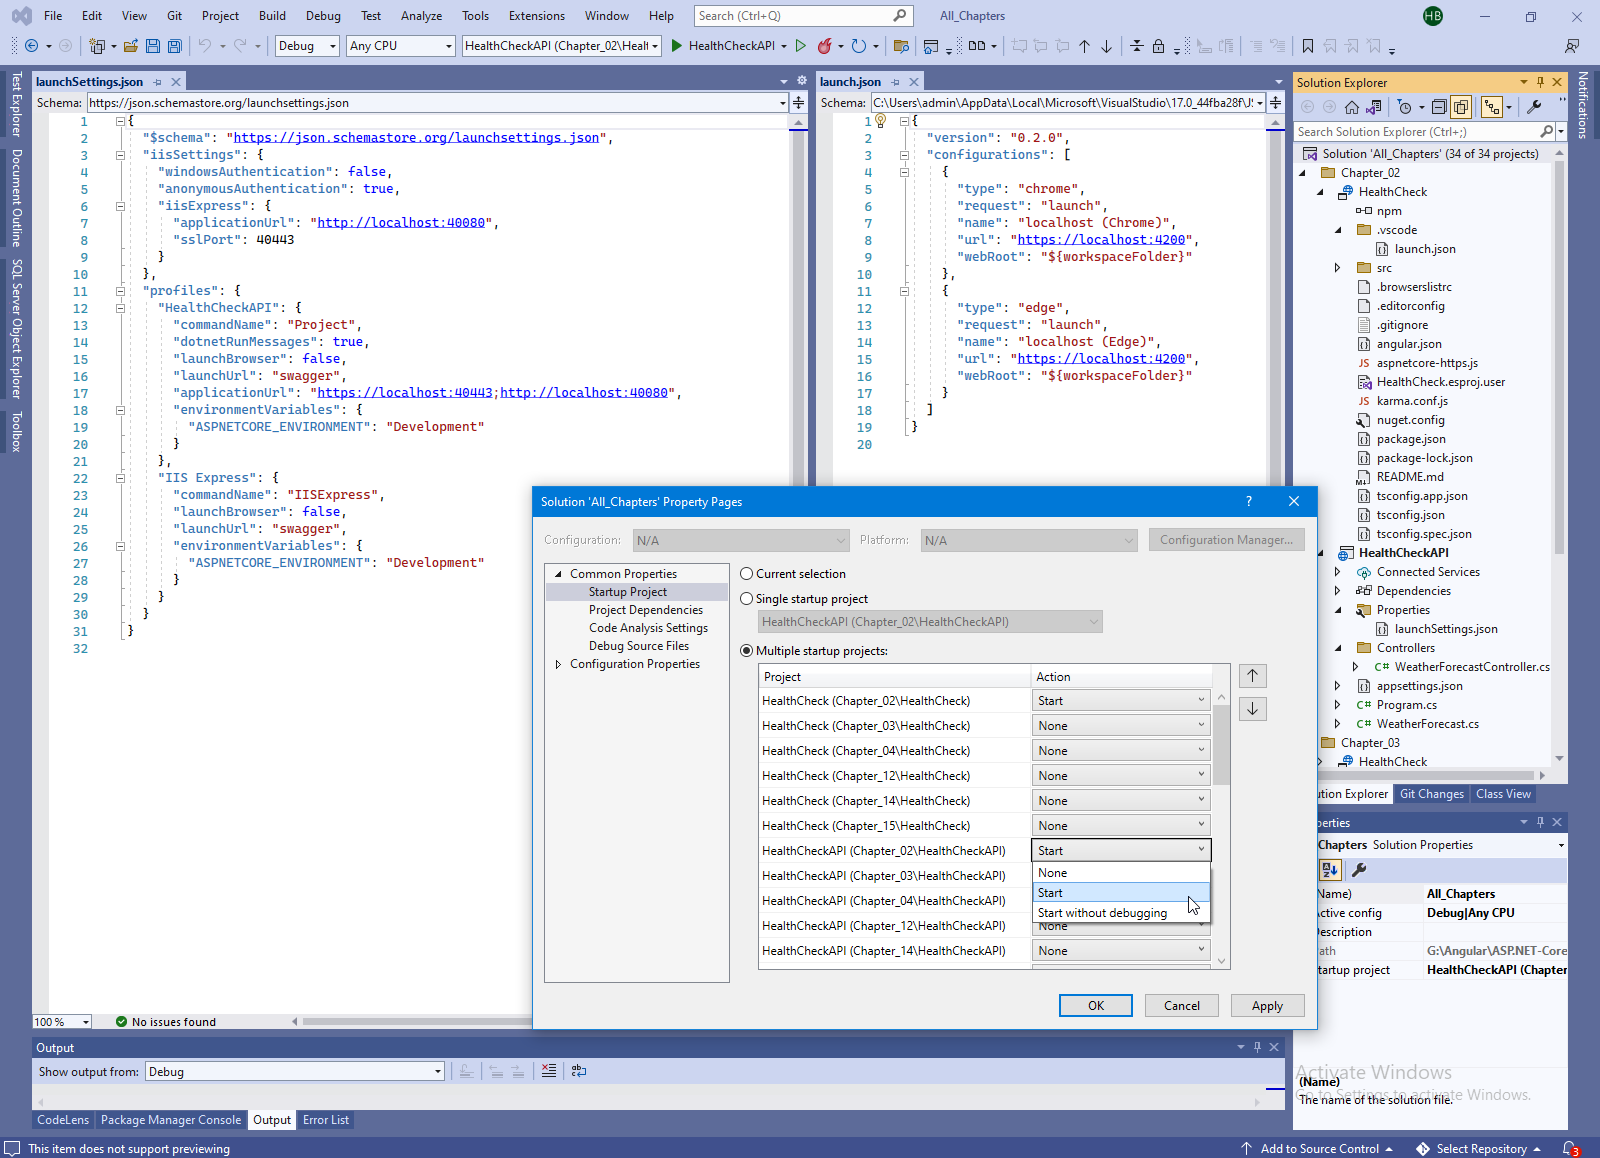Click the Collapse All icon in Solution Explorer
The height and width of the screenshot is (1158, 1600).
click(x=1439, y=107)
